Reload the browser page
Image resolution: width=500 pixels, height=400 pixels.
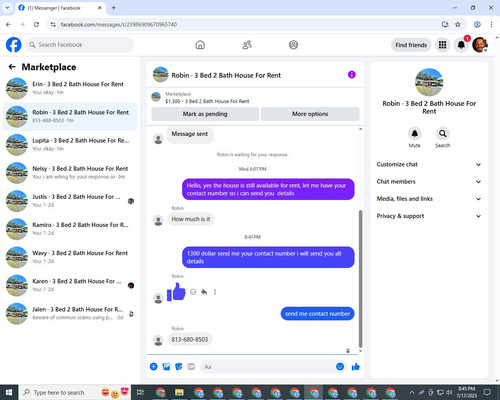(x=36, y=24)
